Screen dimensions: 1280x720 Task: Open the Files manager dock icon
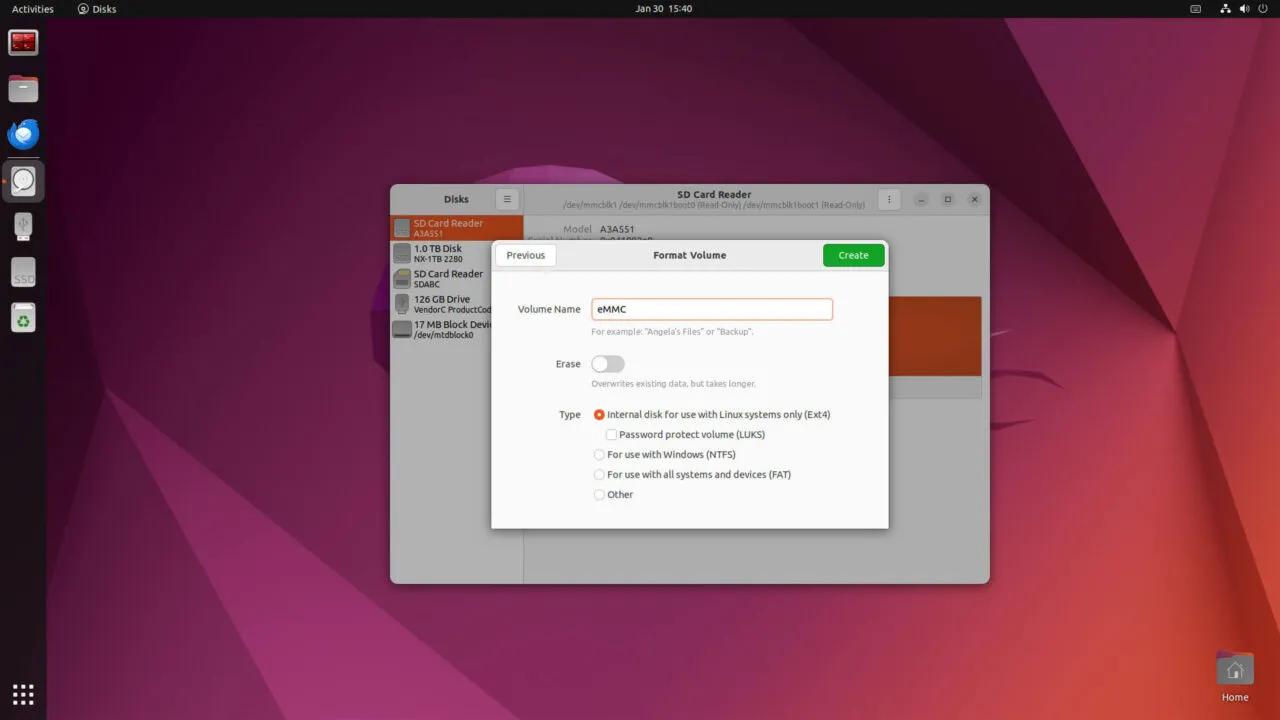pos(23,88)
